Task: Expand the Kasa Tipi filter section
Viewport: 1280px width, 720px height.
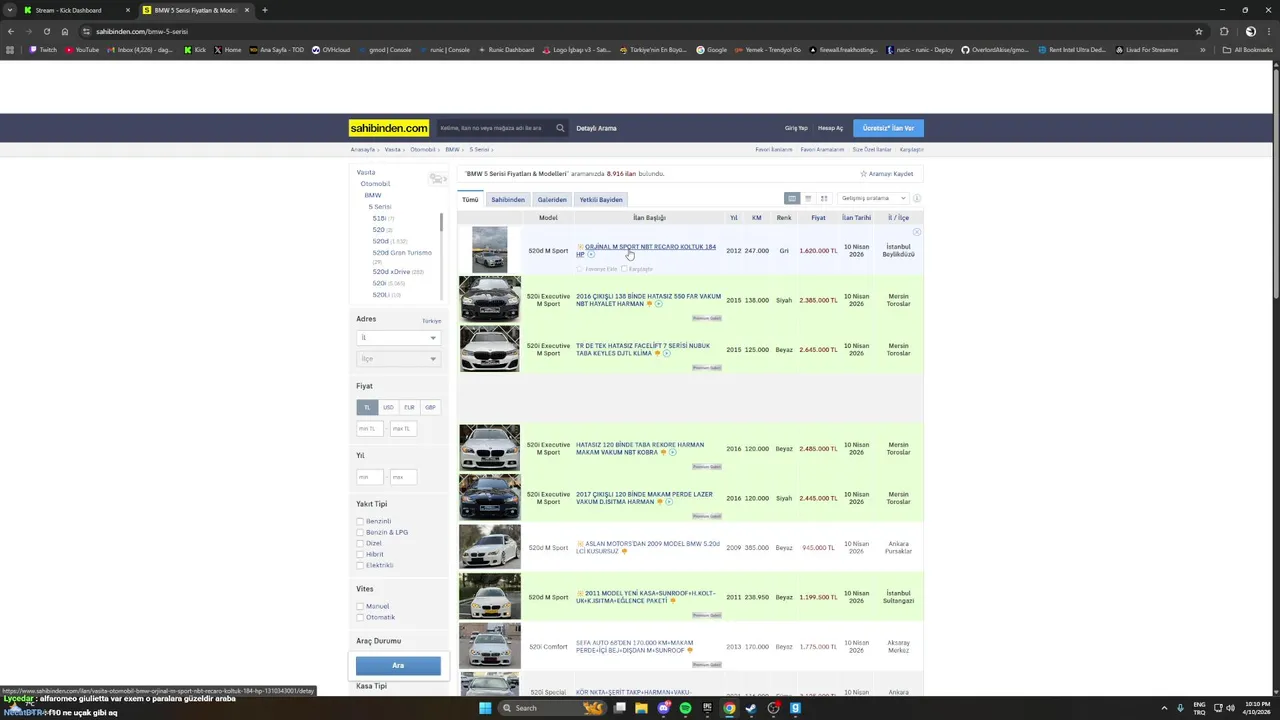Action: 371,686
